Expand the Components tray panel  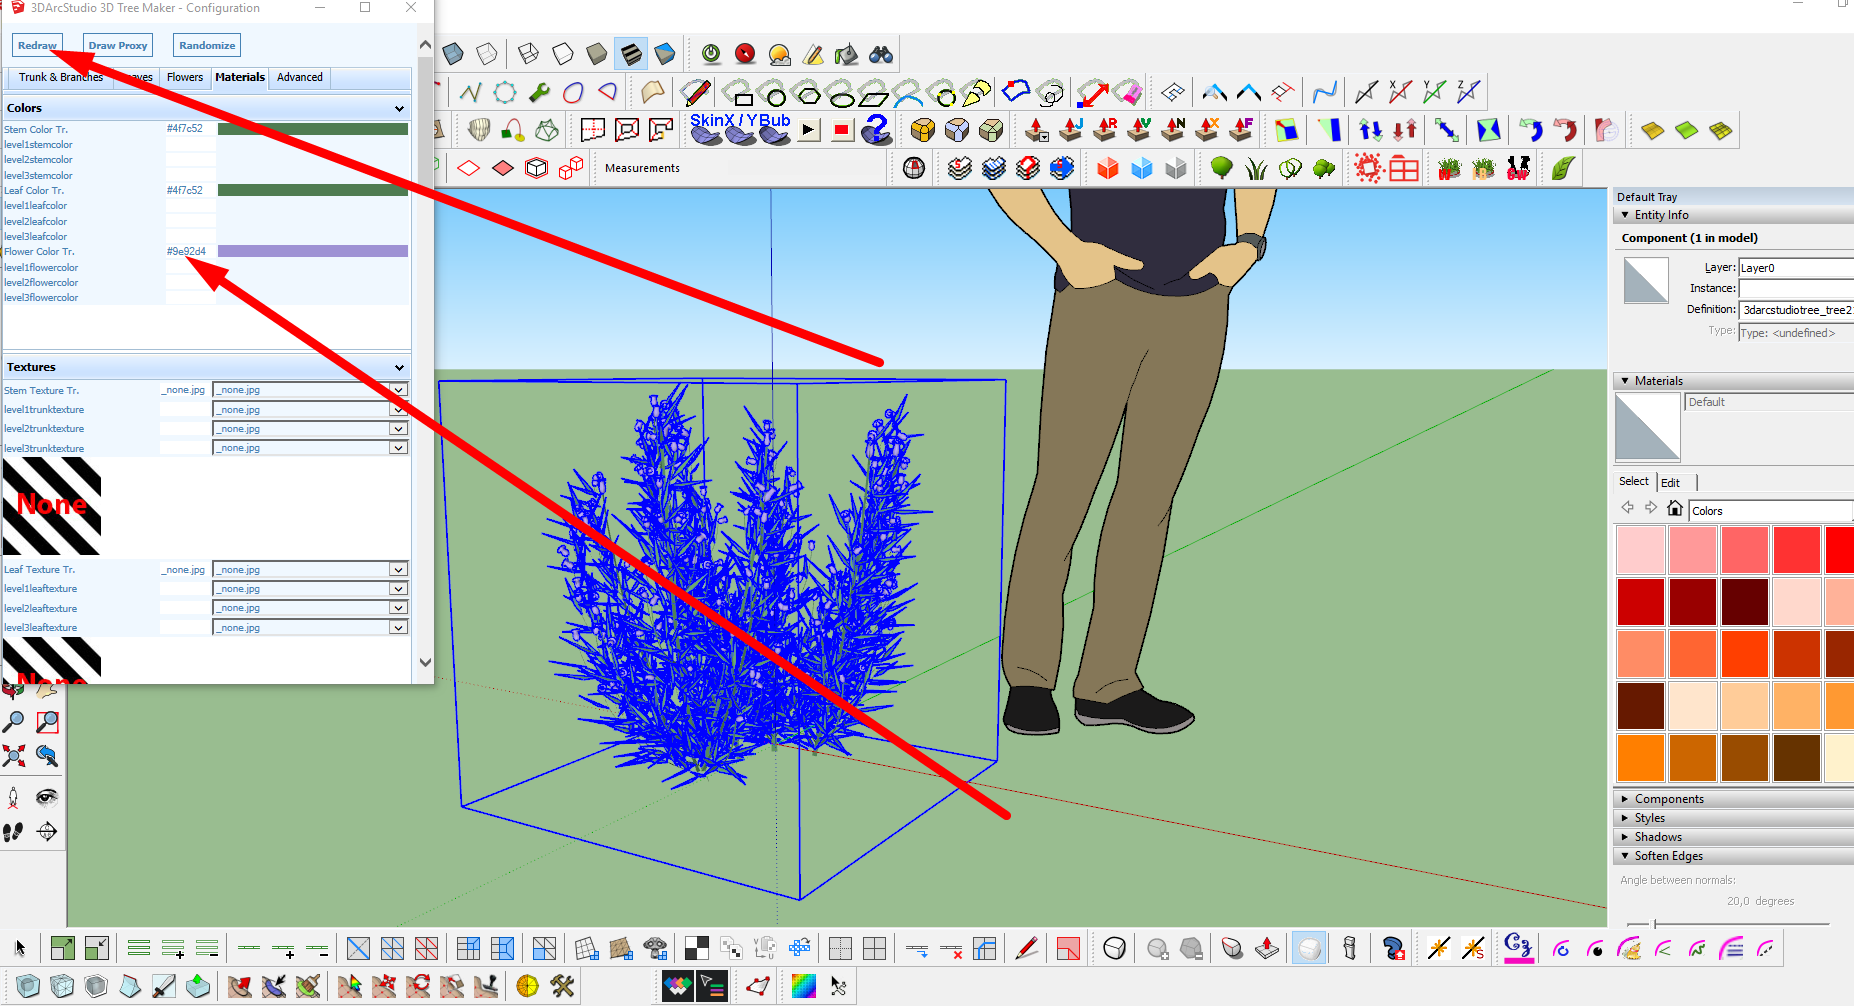coord(1668,799)
